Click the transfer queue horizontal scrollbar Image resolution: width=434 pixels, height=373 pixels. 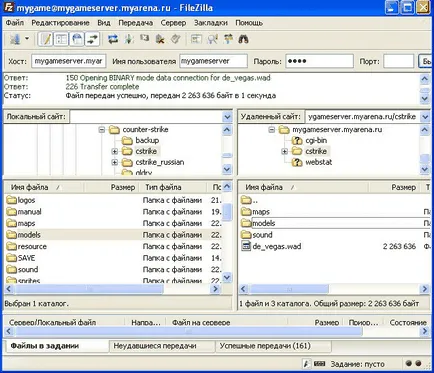point(189,331)
